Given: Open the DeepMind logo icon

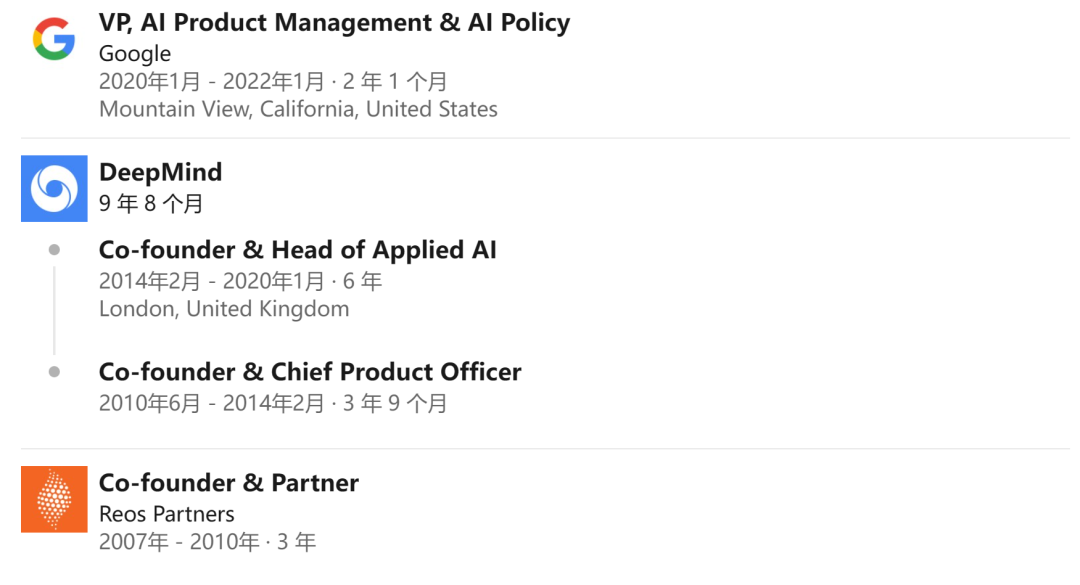Looking at the screenshot, I should 54,188.
